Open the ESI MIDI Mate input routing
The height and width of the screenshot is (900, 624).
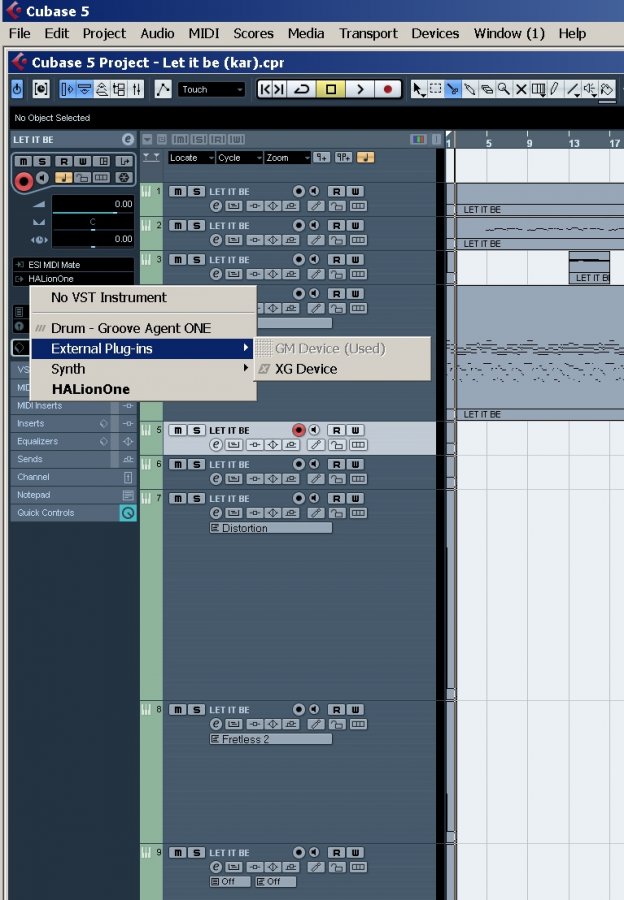[73, 265]
